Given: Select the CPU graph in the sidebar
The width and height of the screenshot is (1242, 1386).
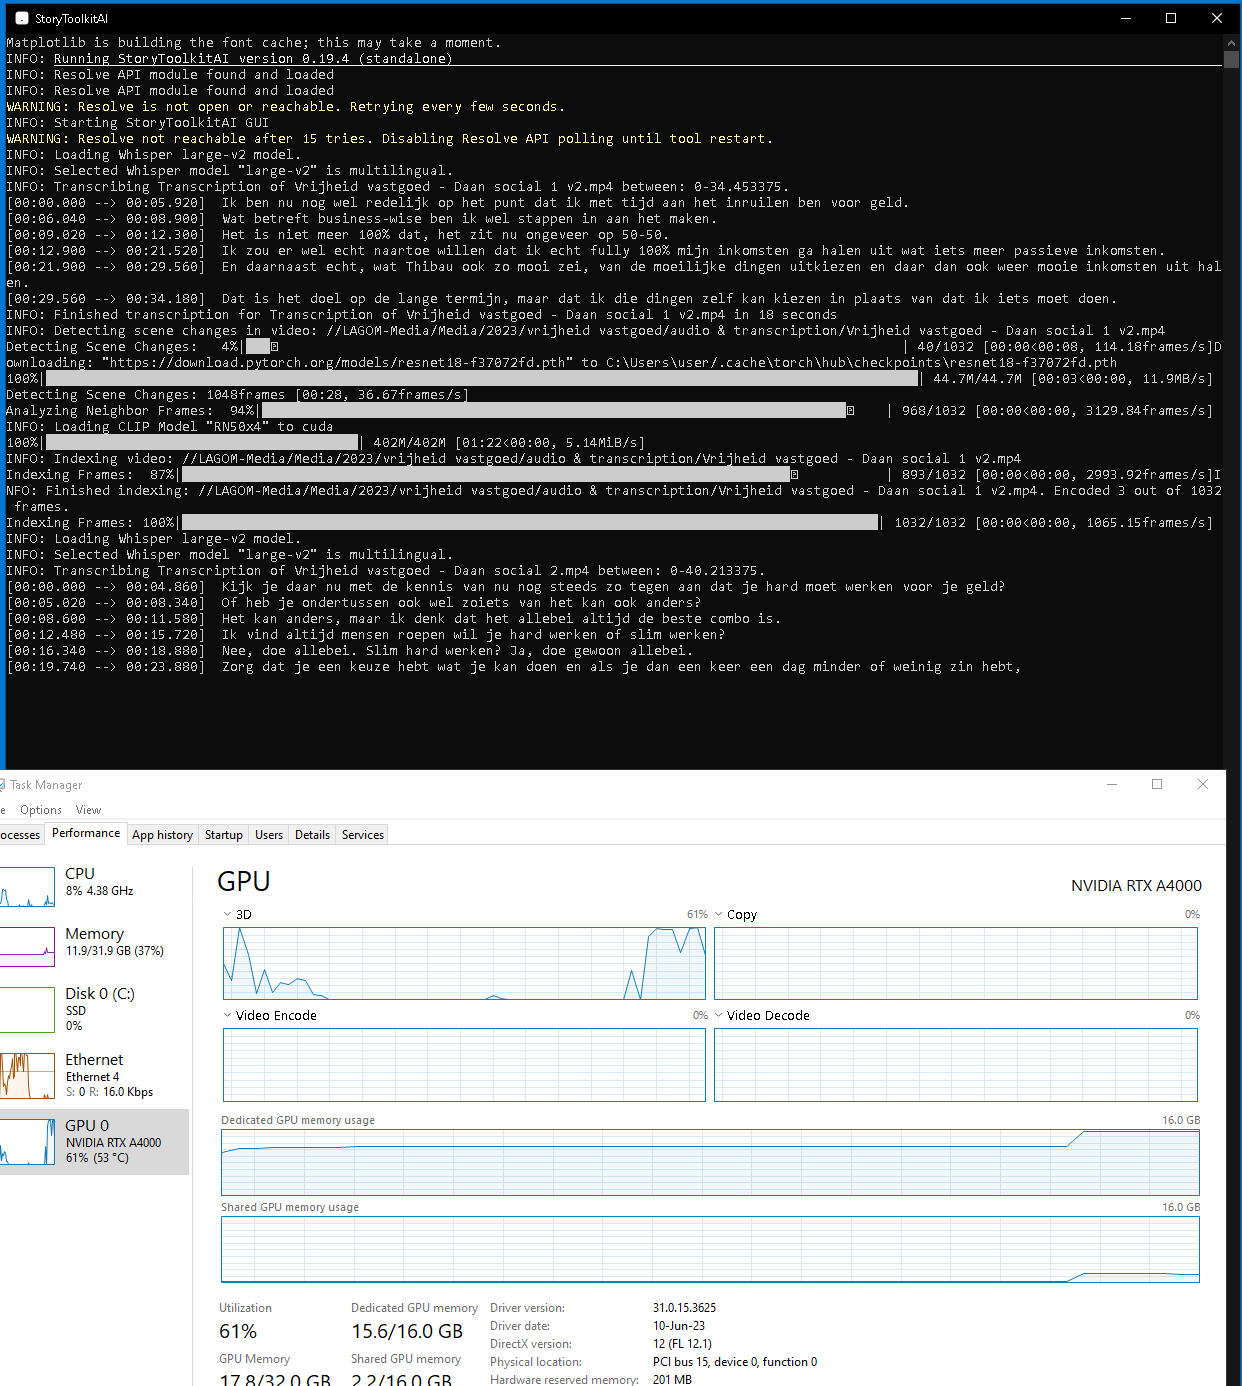Looking at the screenshot, I should (28, 886).
